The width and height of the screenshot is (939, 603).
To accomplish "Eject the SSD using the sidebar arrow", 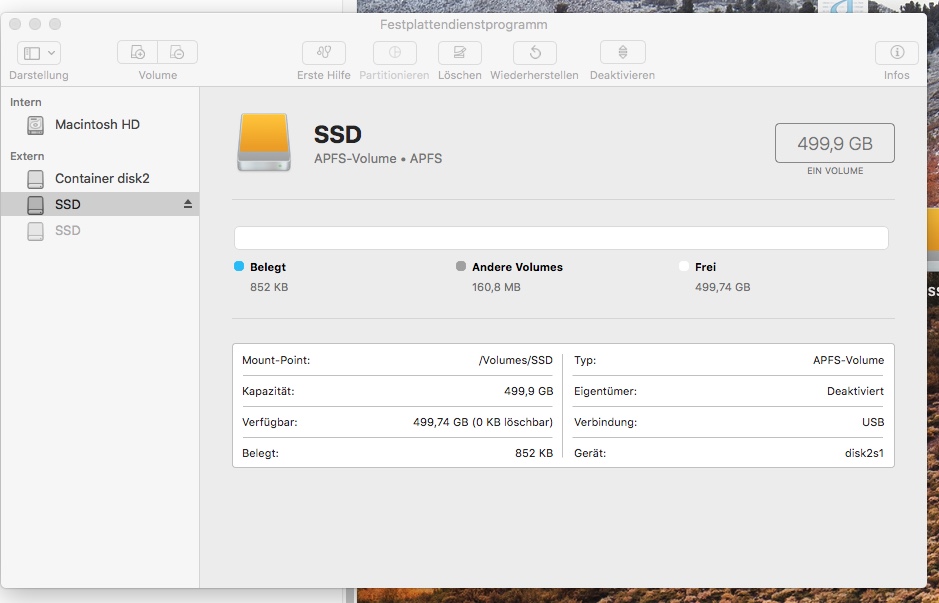I will click(x=187, y=204).
